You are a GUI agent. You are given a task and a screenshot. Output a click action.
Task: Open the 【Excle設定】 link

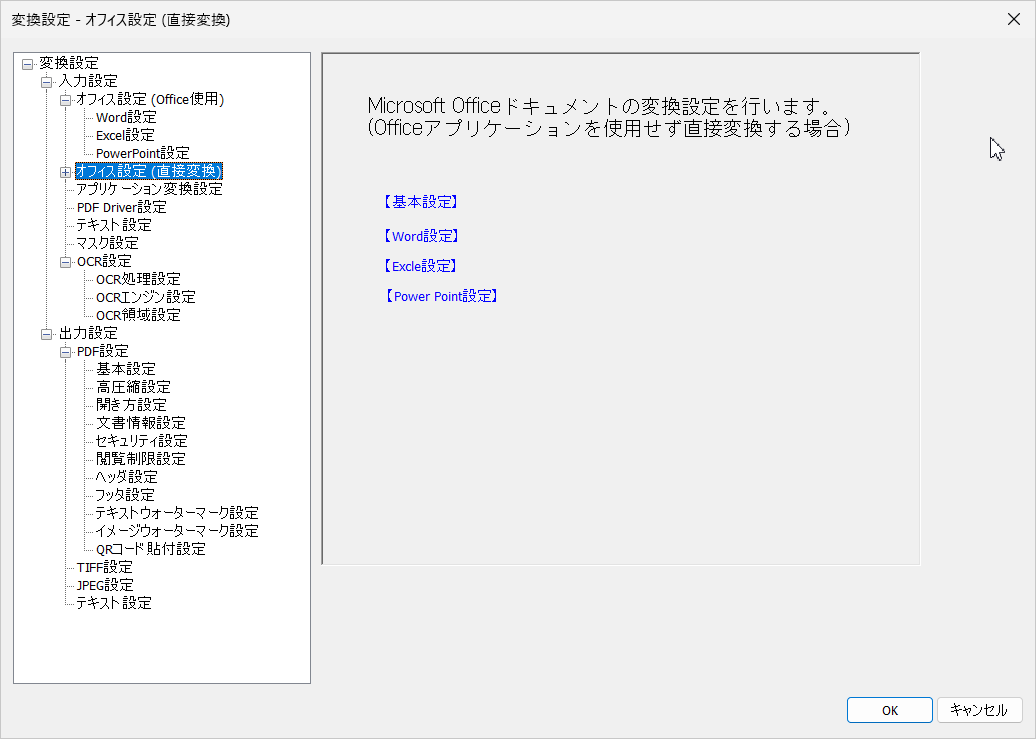pos(420,265)
